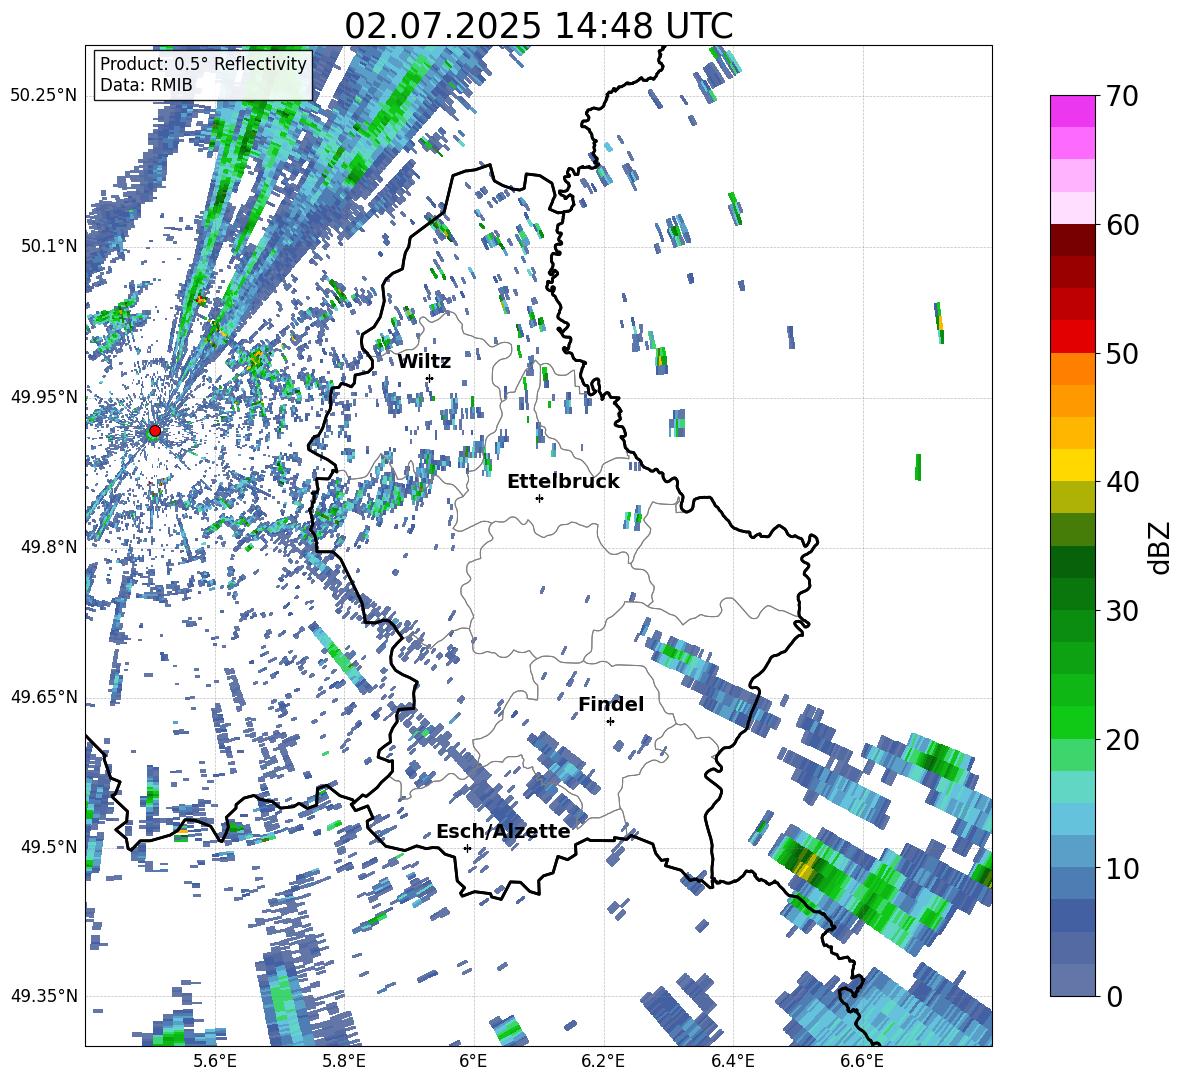
Task: Click the Data: RMIB text
Action: pos(146,85)
